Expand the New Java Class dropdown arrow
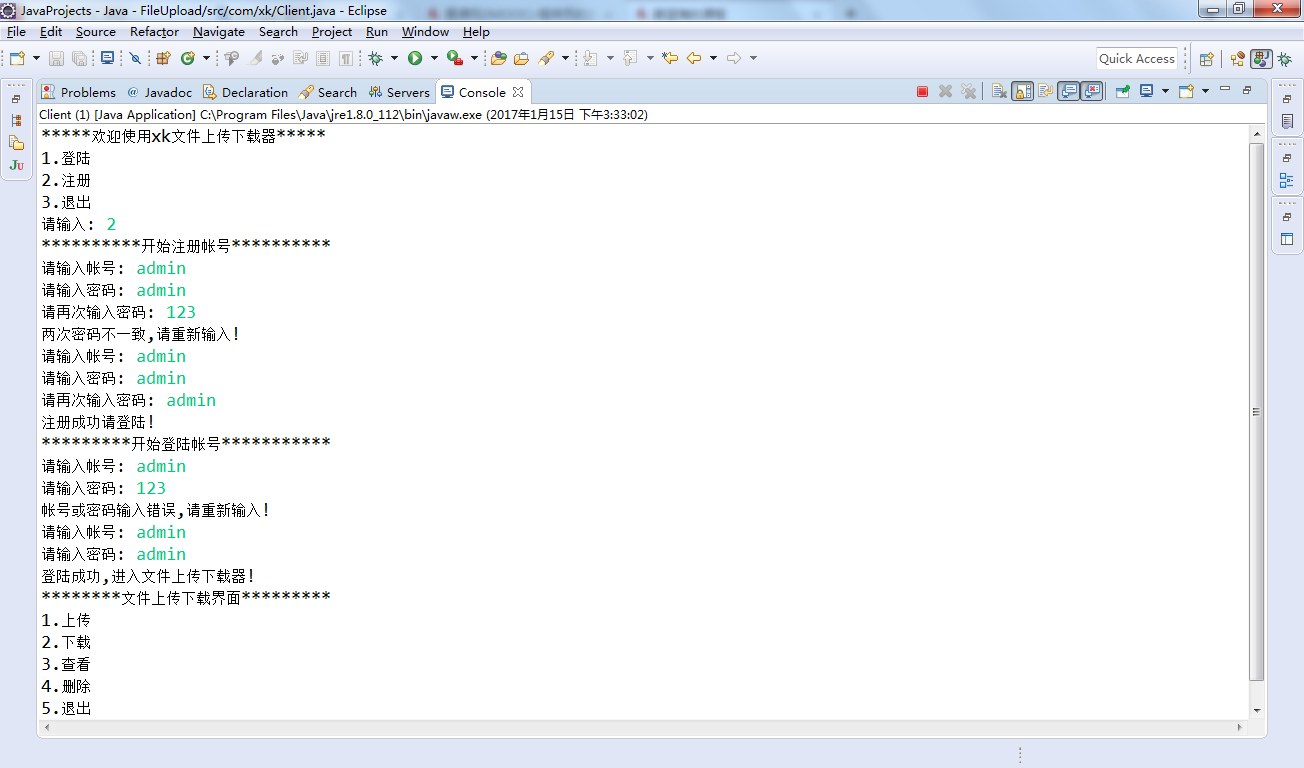Screen dimensions: 1304x768 tap(206, 58)
